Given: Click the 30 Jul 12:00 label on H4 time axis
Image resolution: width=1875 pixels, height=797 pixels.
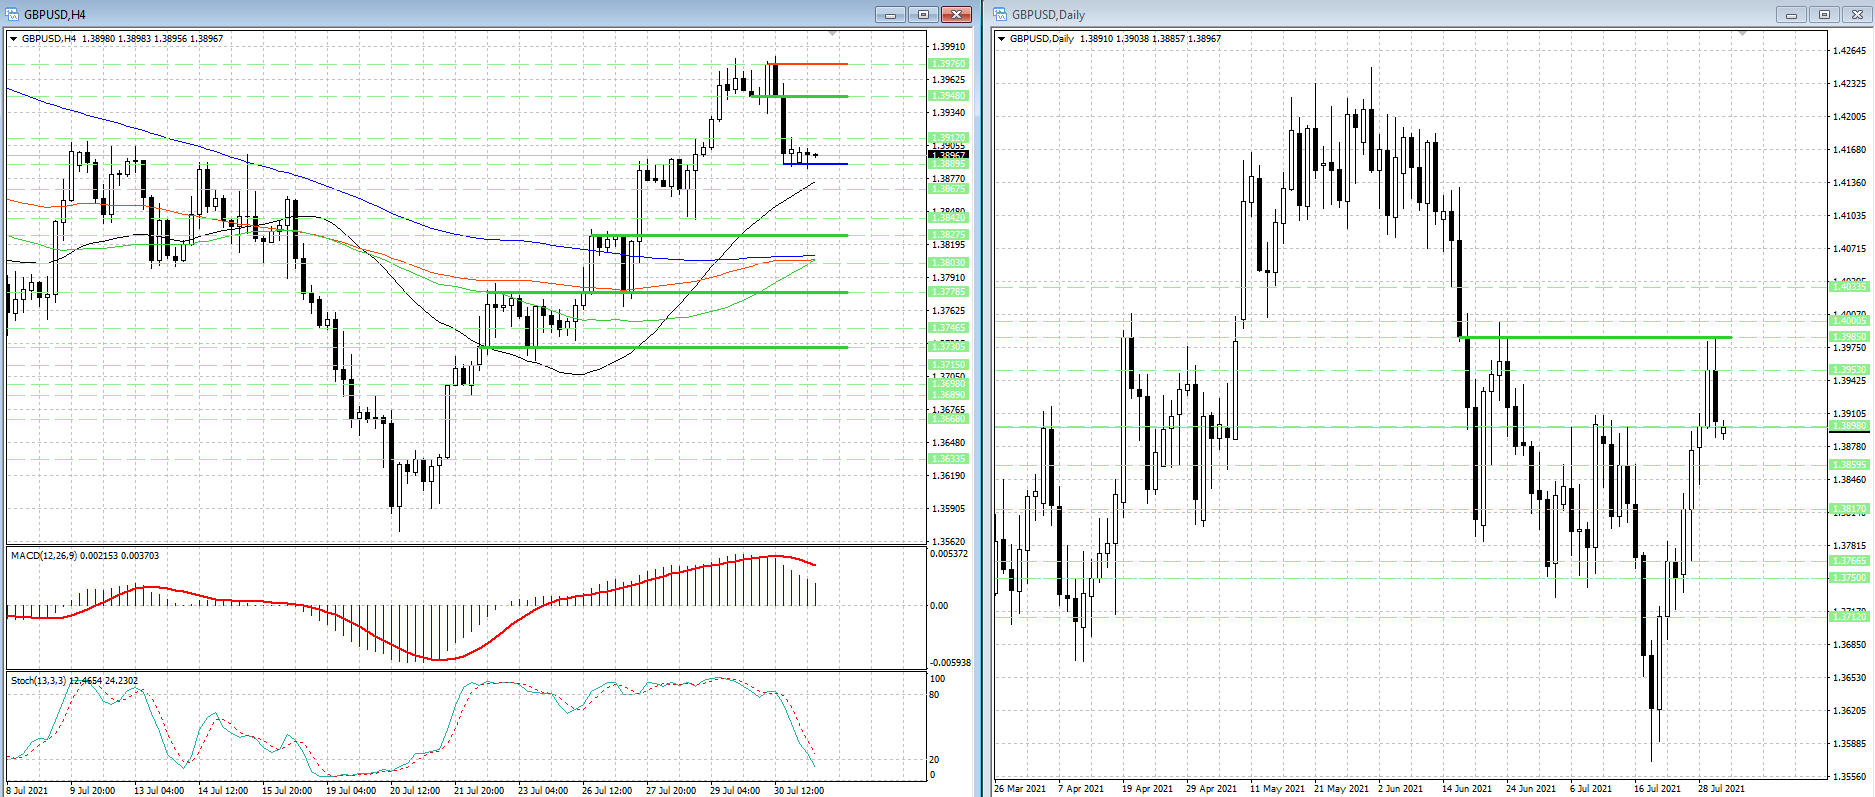Looking at the screenshot, I should click(x=799, y=790).
